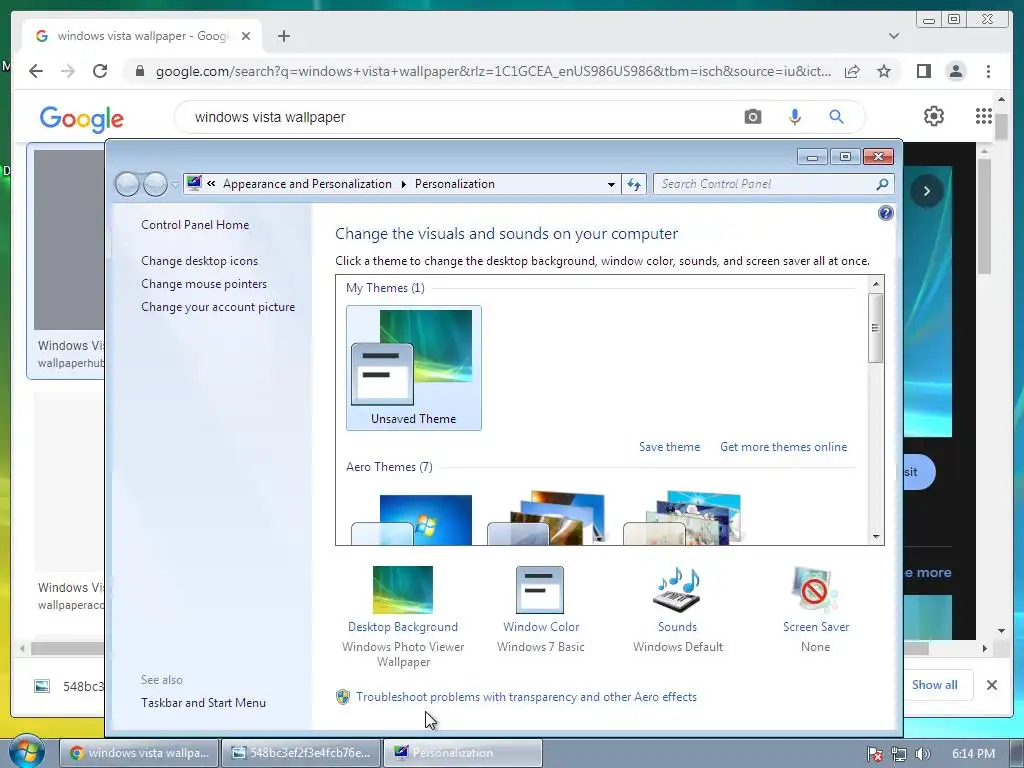Click the Appearance and Personalization breadcrumb

click(x=307, y=184)
